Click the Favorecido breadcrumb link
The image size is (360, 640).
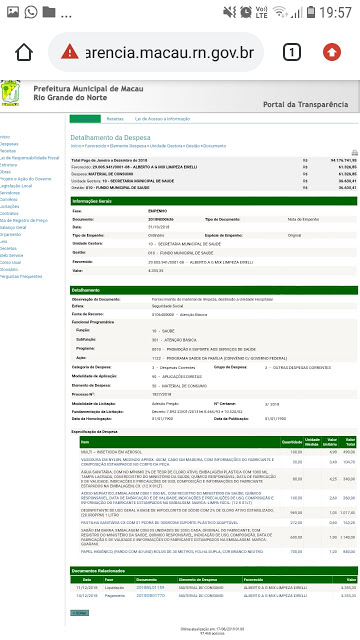[96, 146]
